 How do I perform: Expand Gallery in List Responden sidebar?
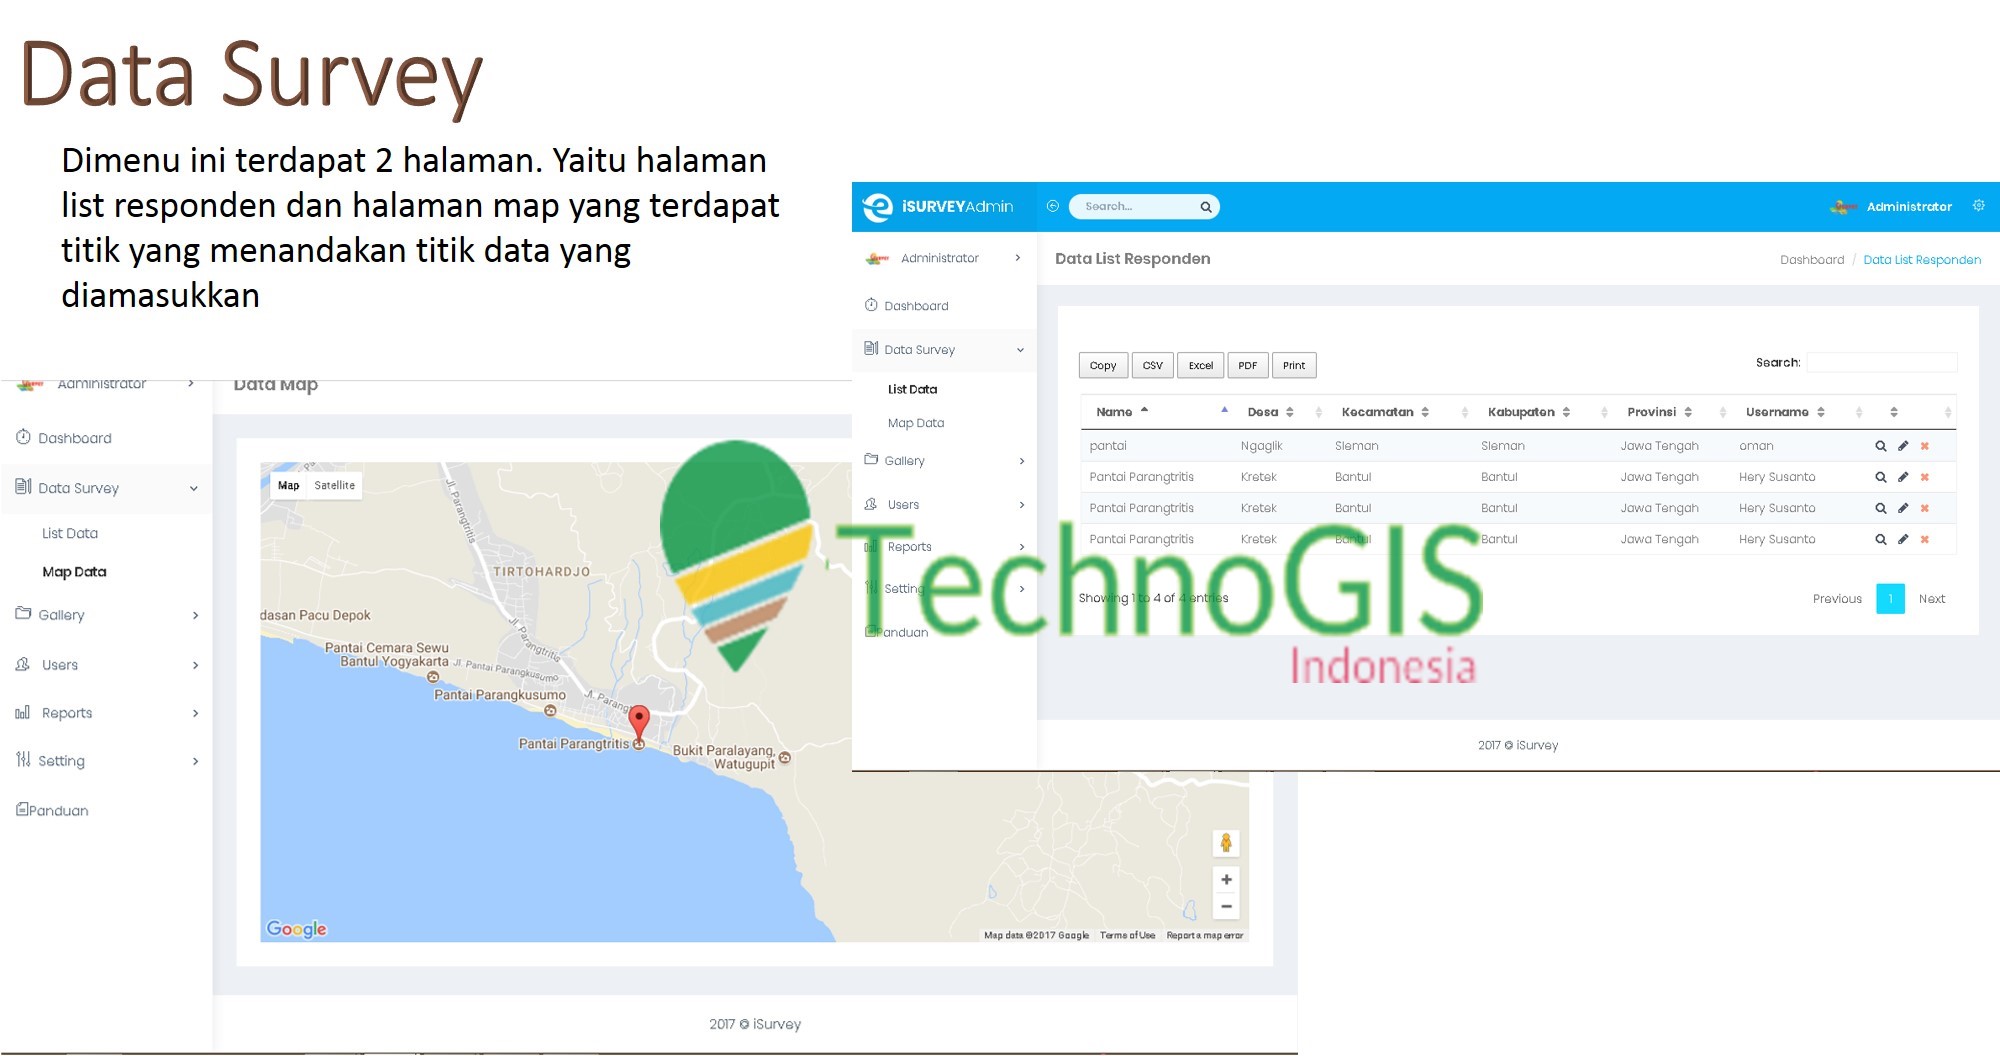pos(1021,461)
